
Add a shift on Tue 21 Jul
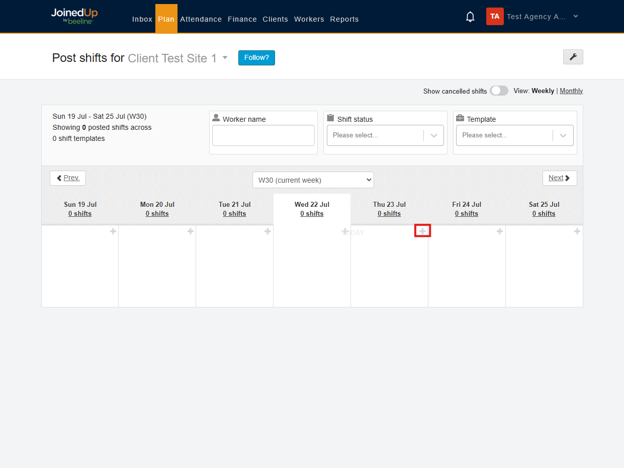pyautogui.click(x=268, y=231)
